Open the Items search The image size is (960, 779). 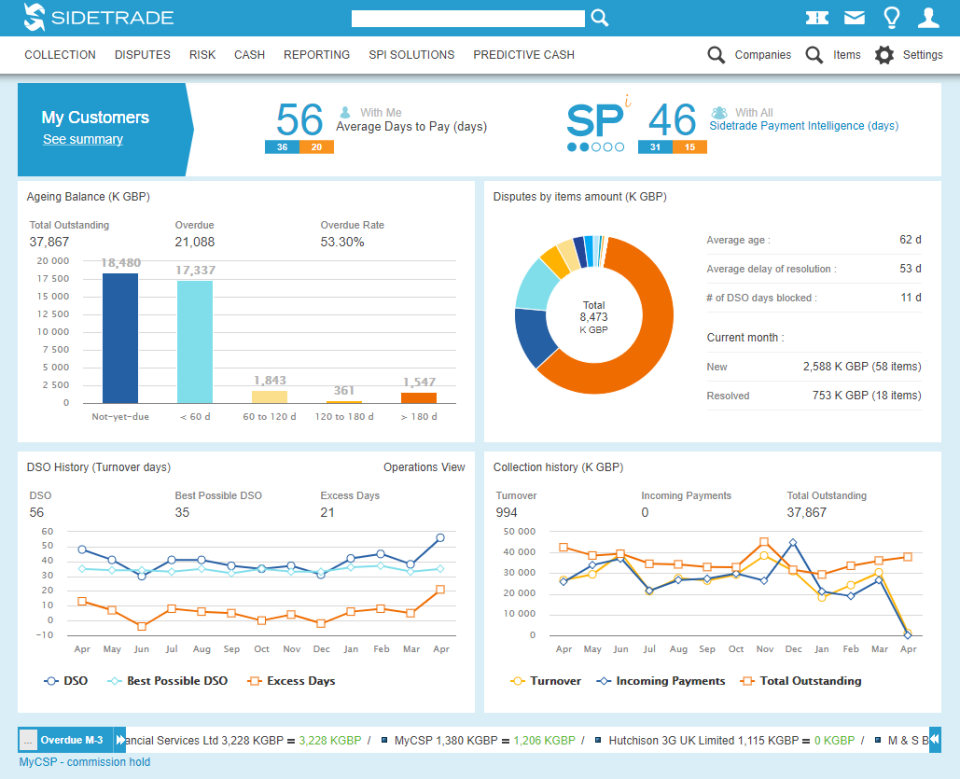point(832,55)
